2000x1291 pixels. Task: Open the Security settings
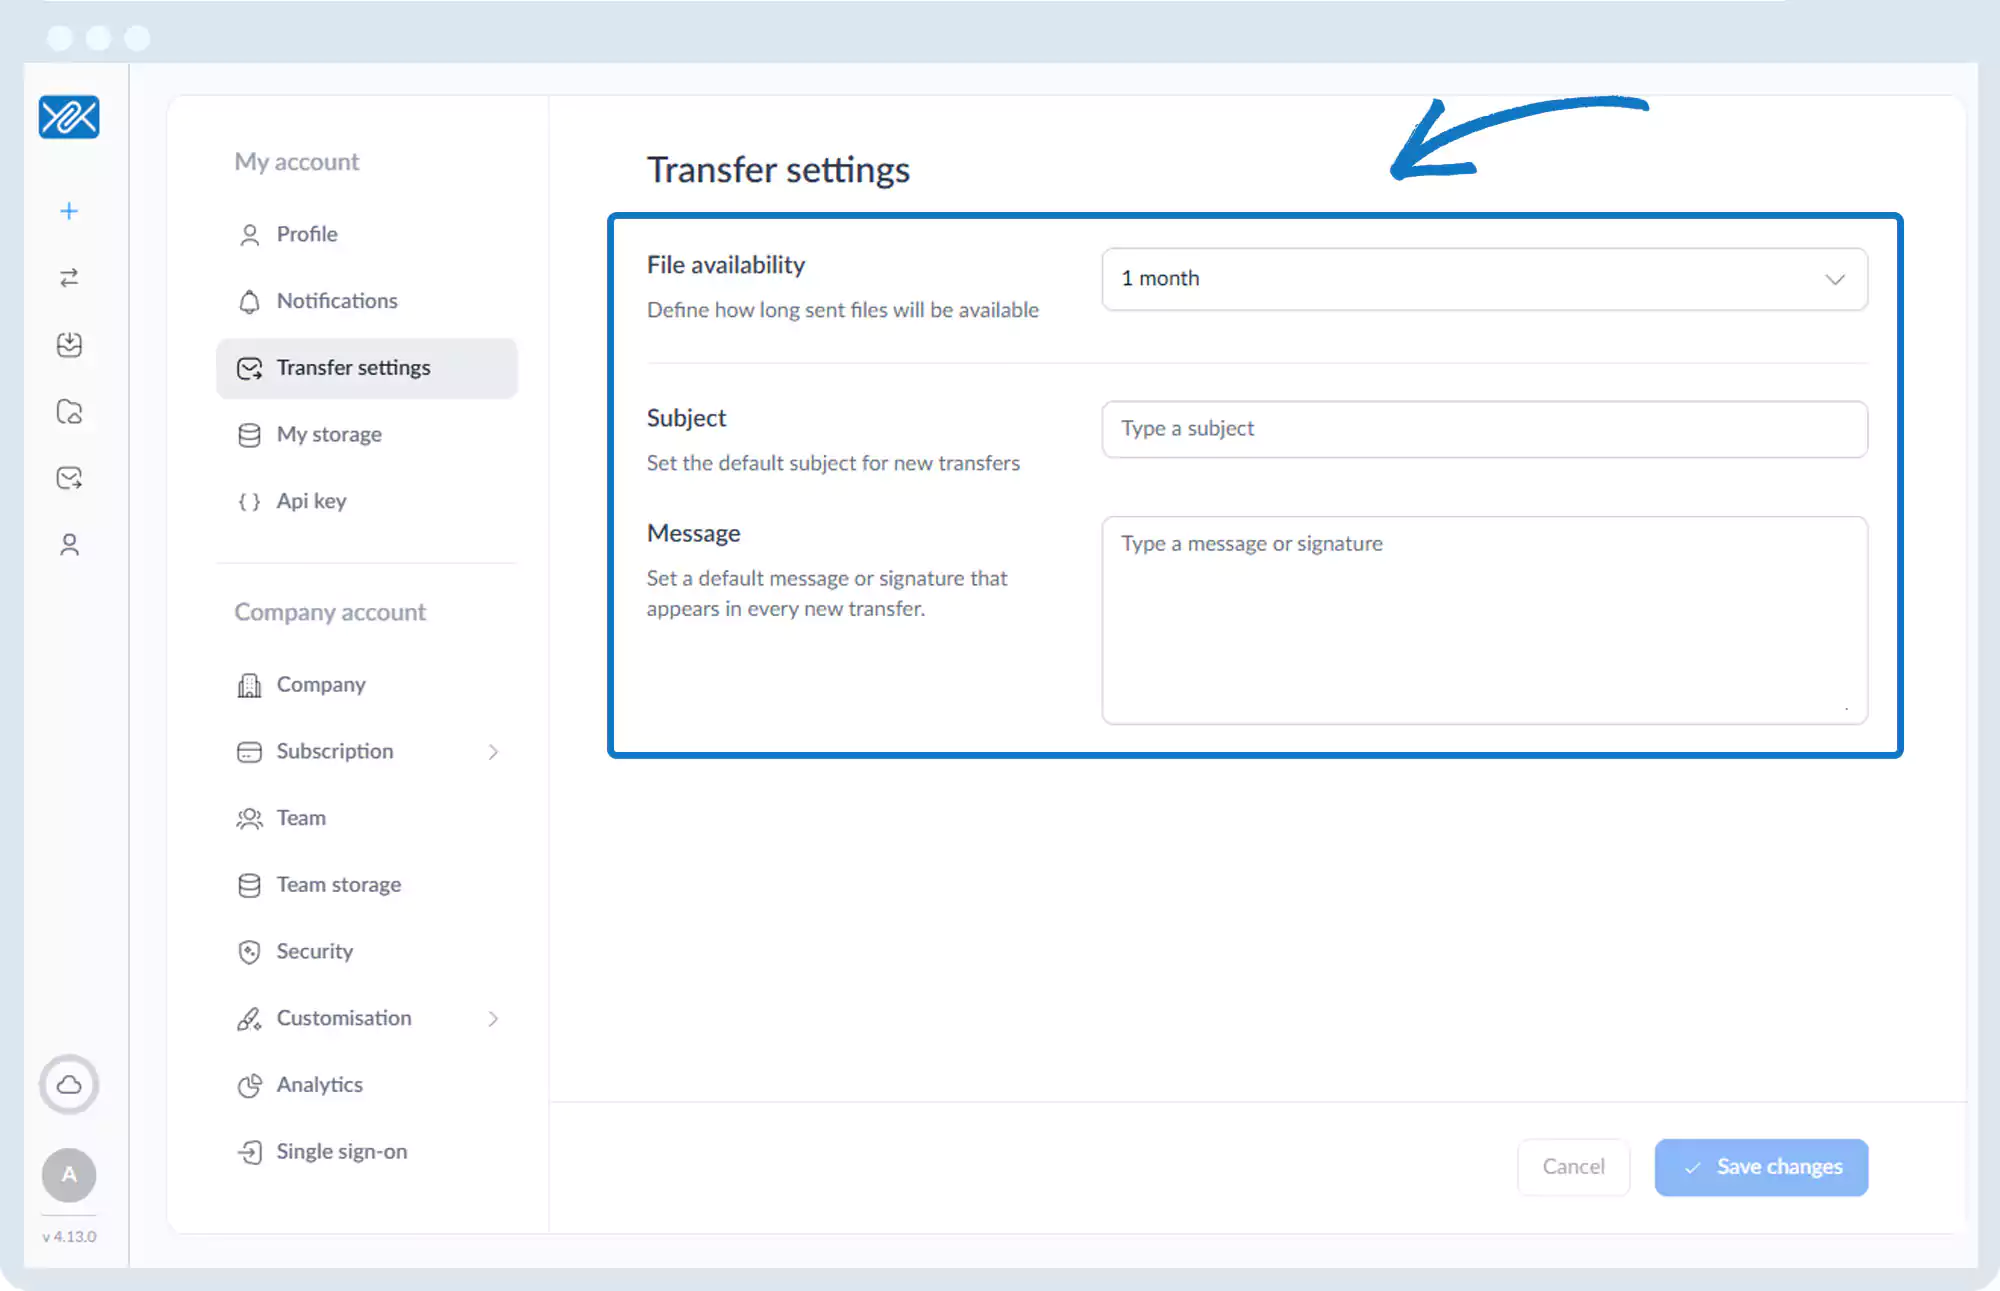pyautogui.click(x=314, y=952)
